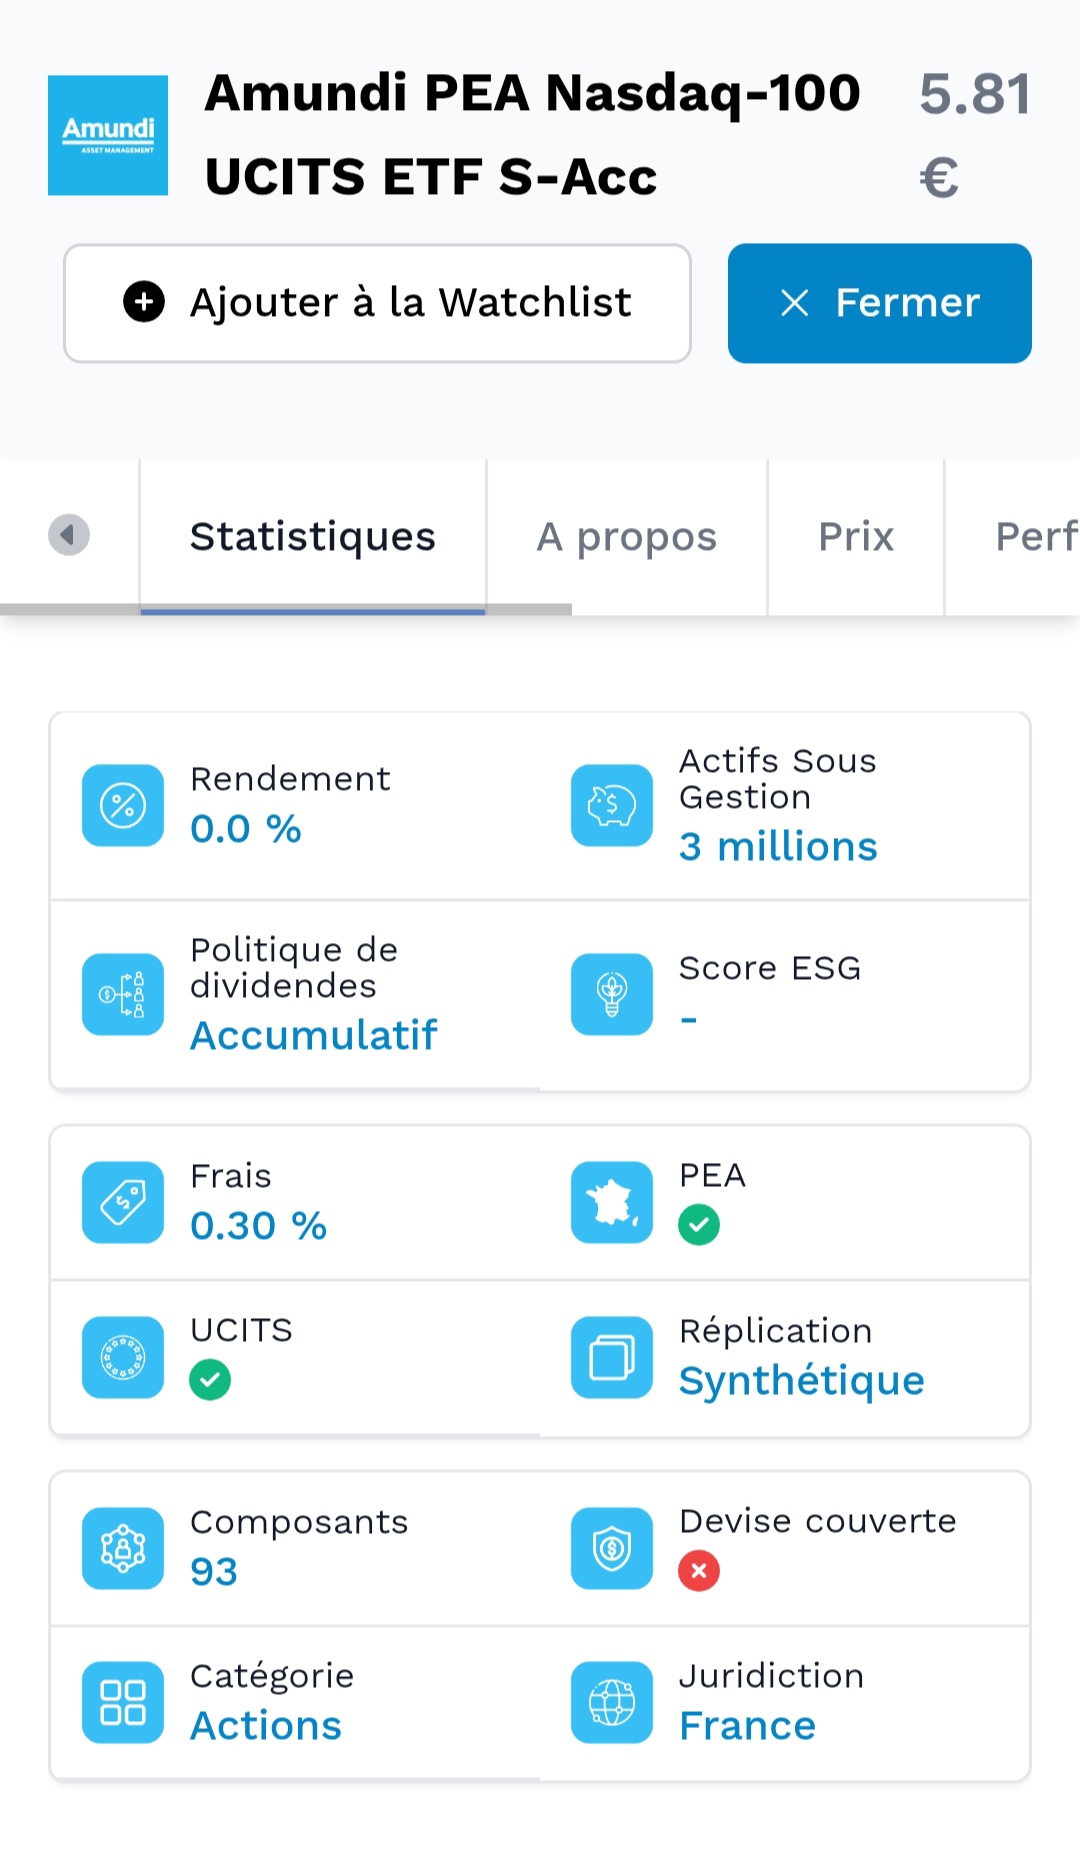Click the Score ESG lightbulb icon
1080x1863 pixels.
[x=611, y=994]
